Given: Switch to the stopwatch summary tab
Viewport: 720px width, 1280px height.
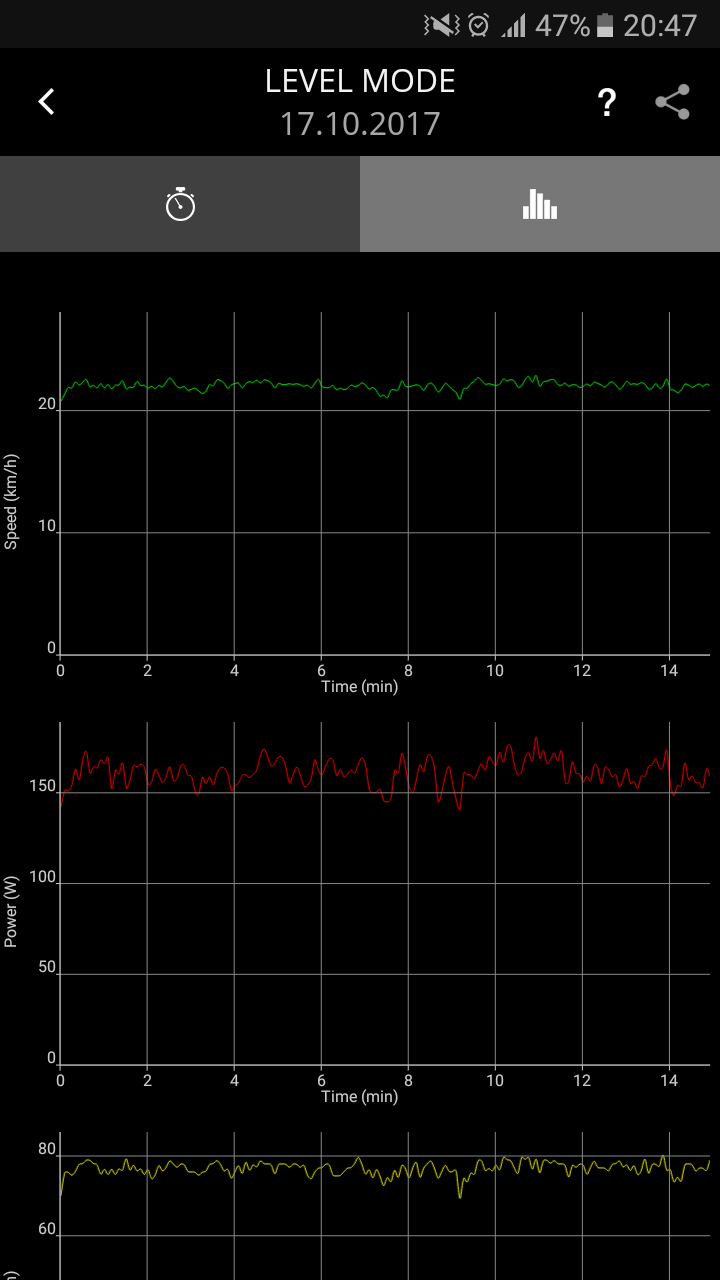Looking at the screenshot, I should coord(180,204).
